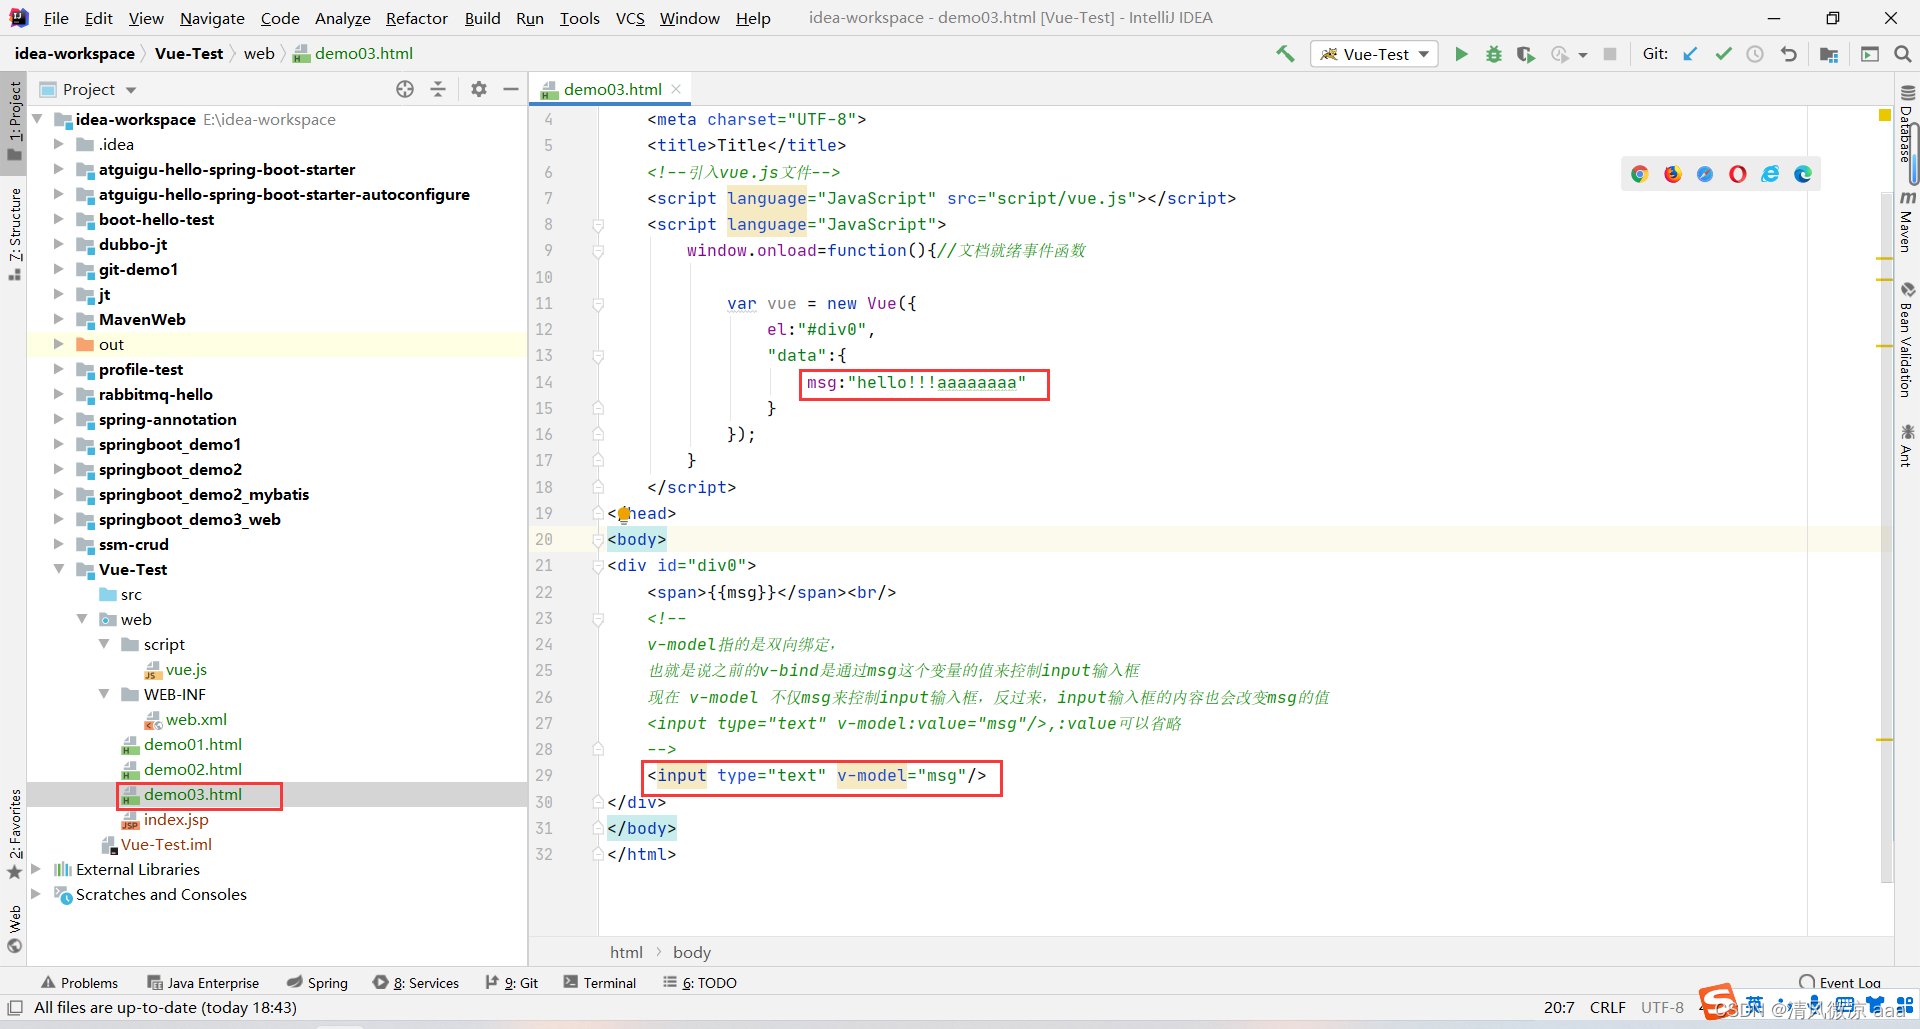
Task: Open page in Chrome browser
Action: coord(1639,174)
